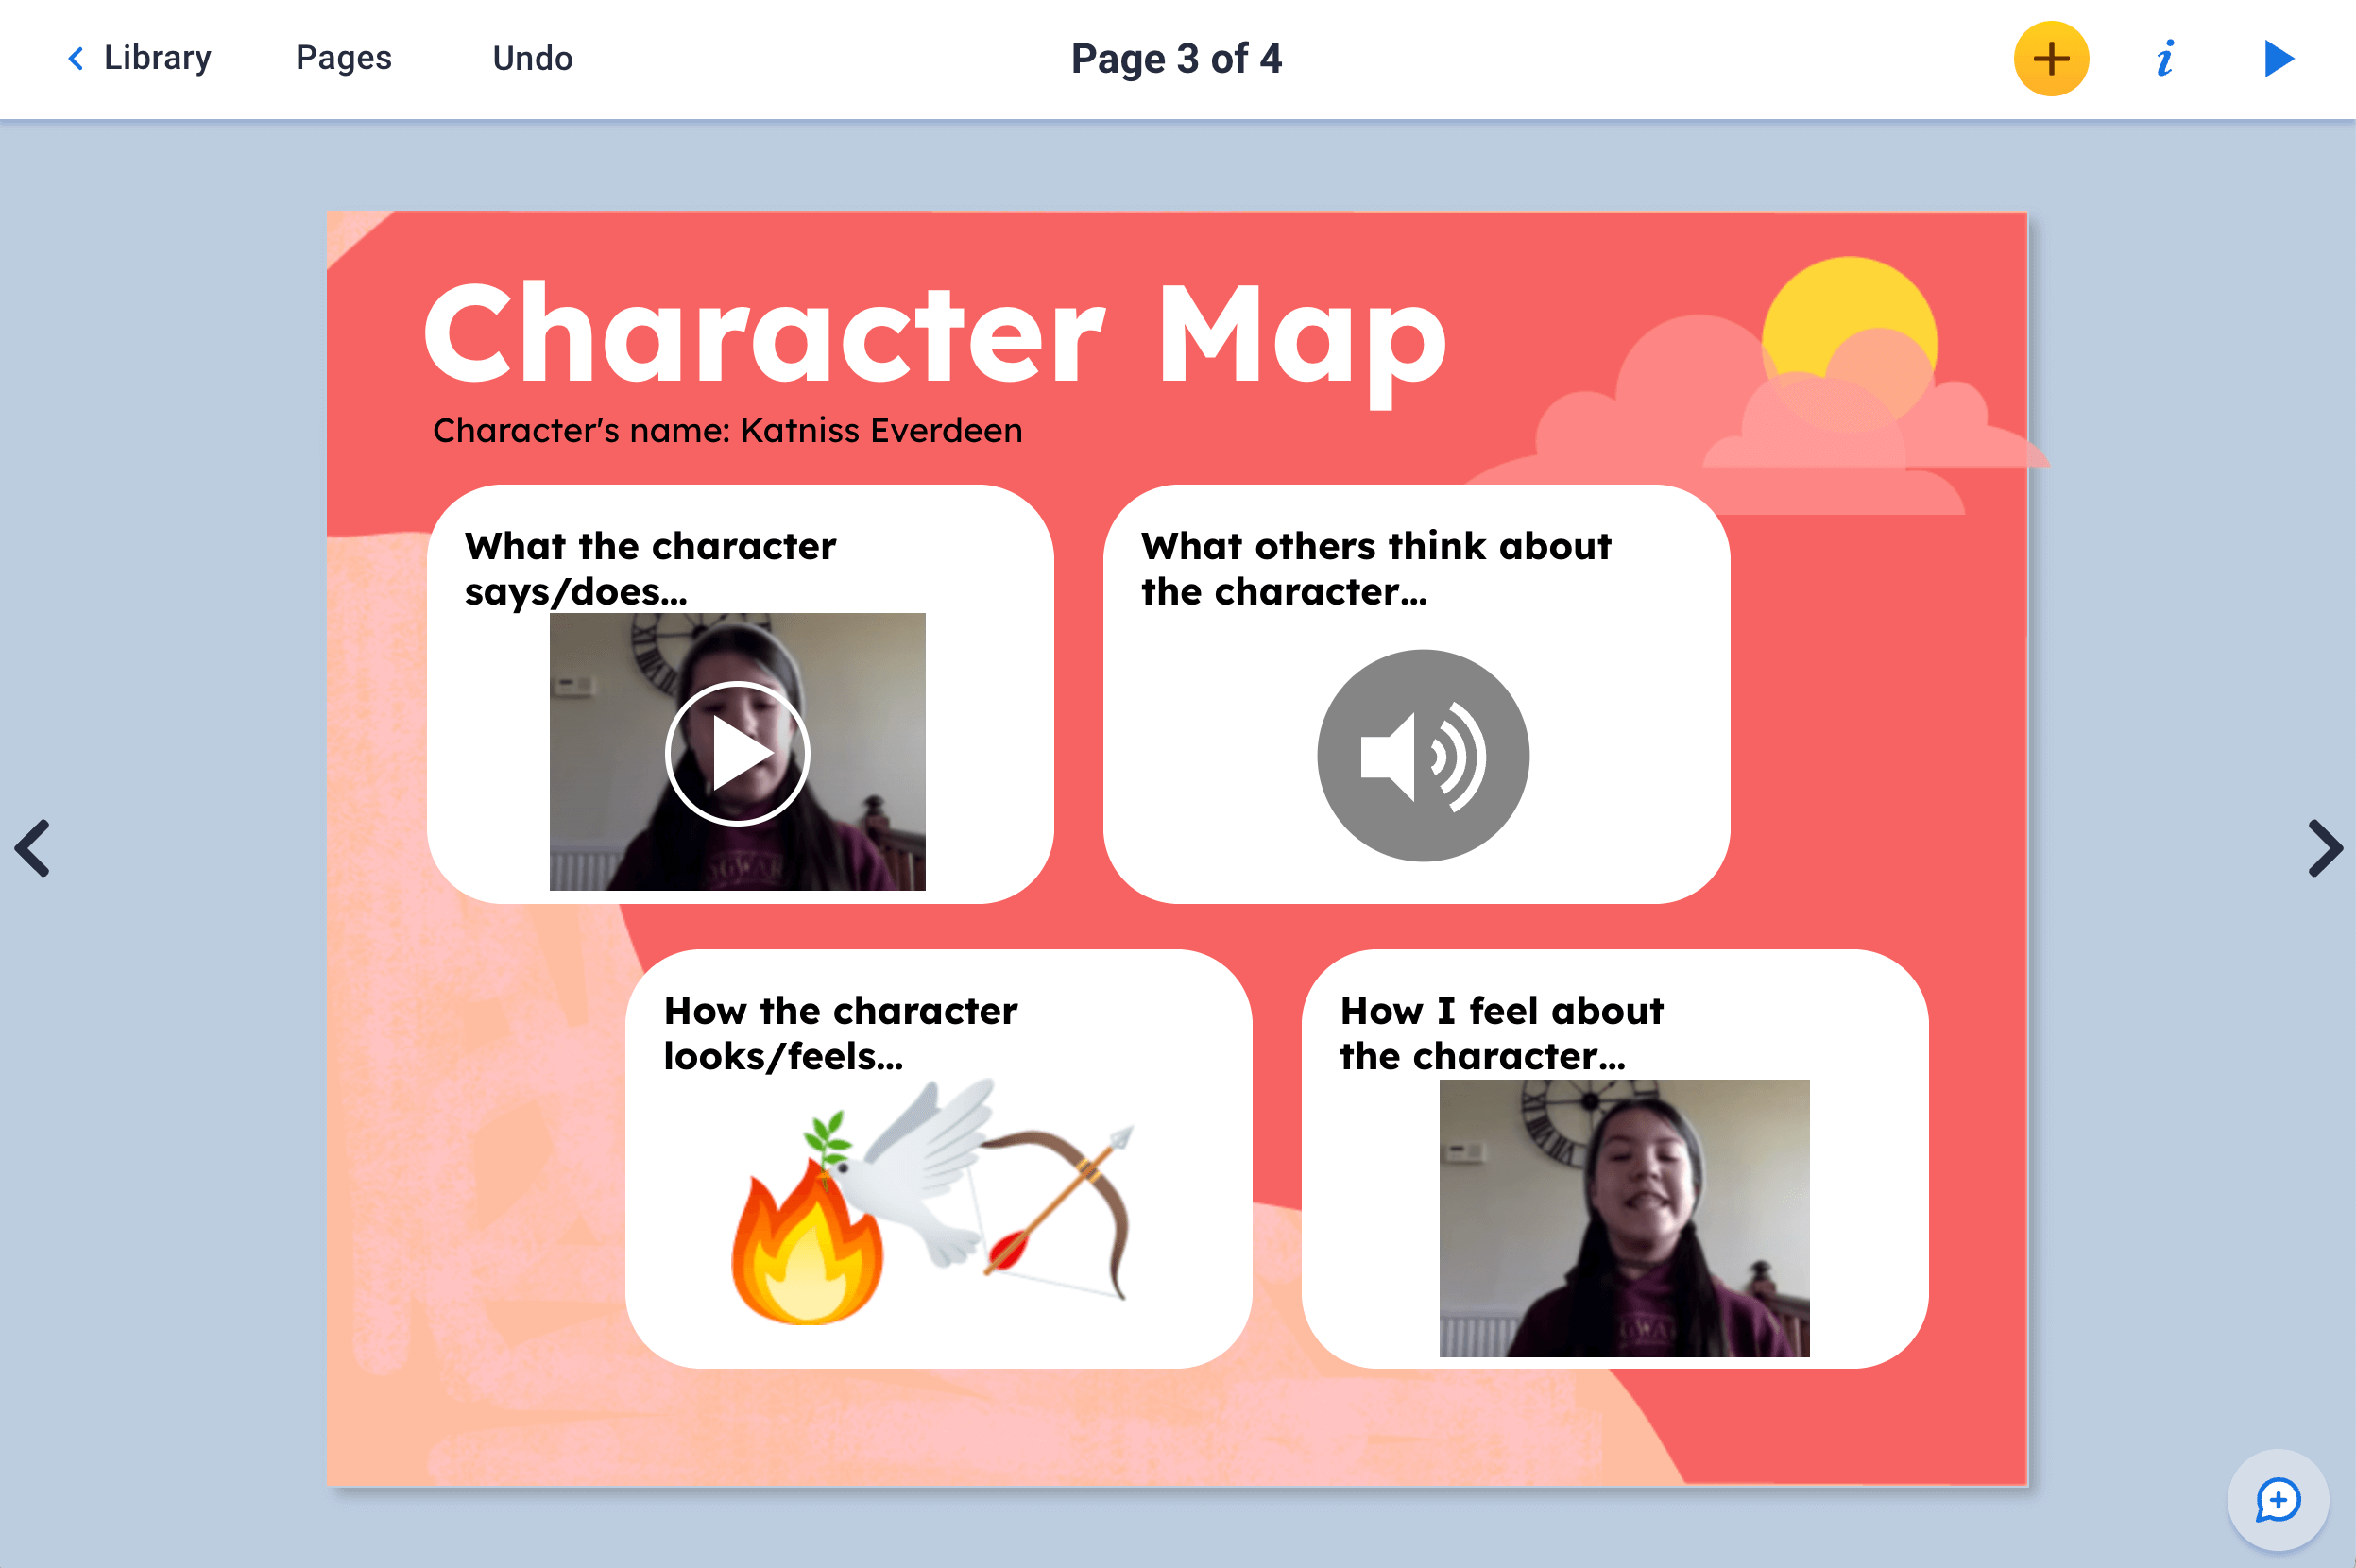Click the video in How I feel box
Viewport: 2356px width, 1568px height.
coord(1623,1218)
